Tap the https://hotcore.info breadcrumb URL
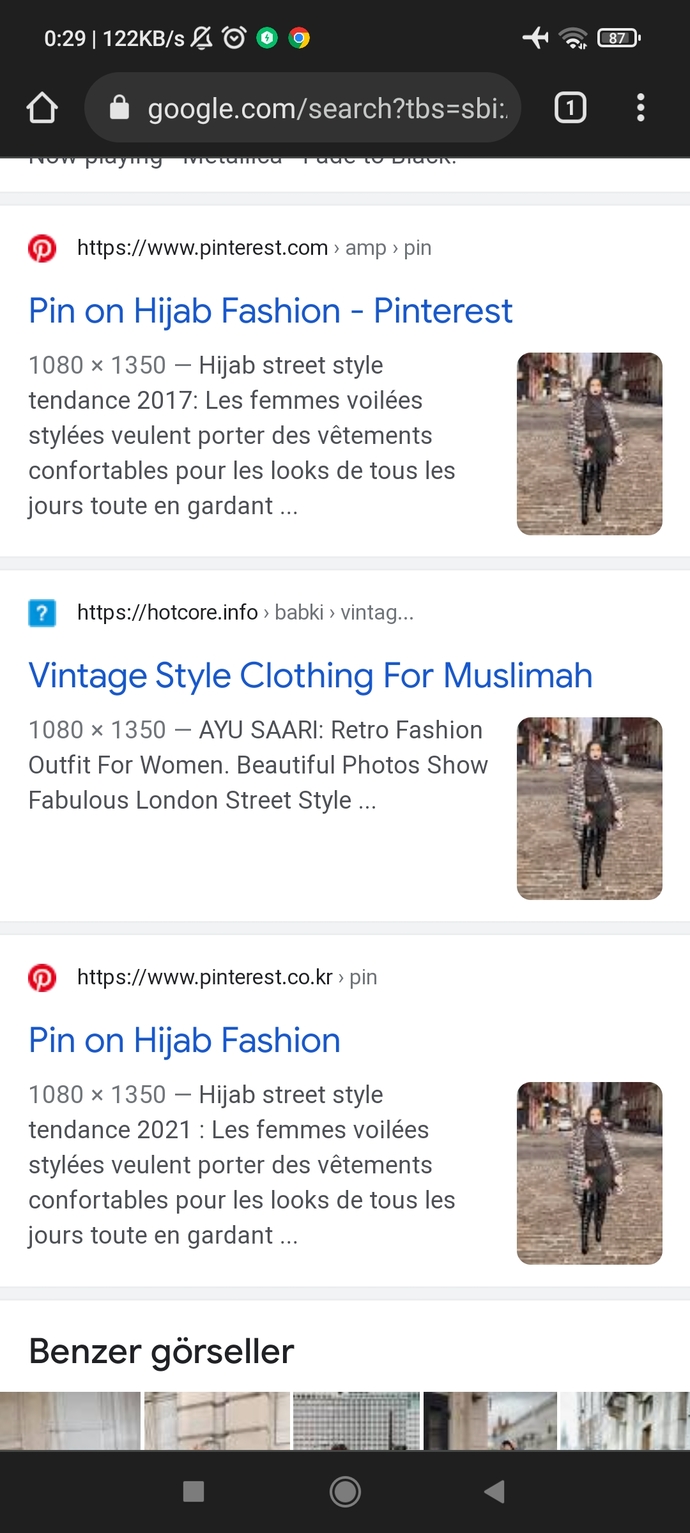The height and width of the screenshot is (1533, 690). 167,613
